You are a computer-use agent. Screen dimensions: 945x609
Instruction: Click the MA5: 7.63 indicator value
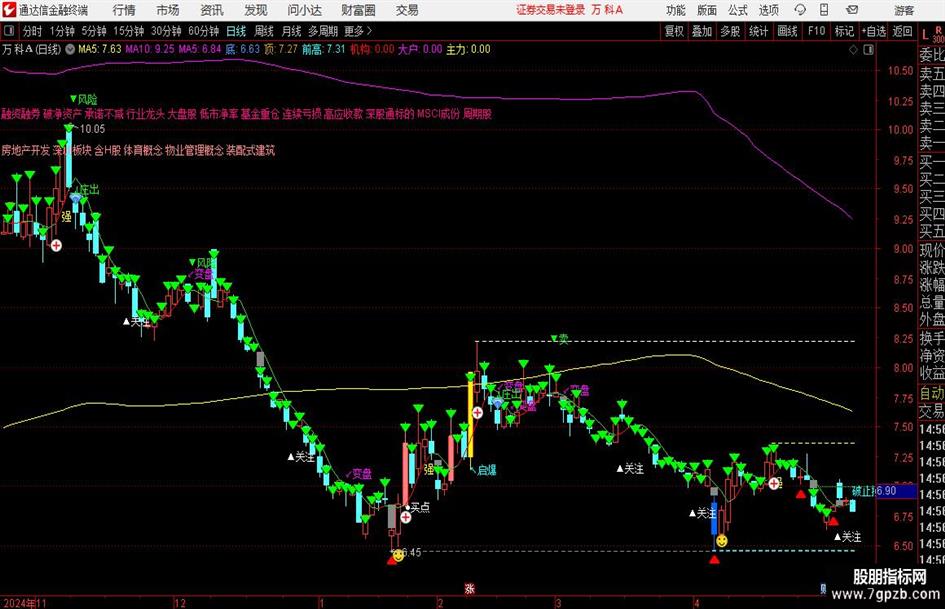click(99, 49)
